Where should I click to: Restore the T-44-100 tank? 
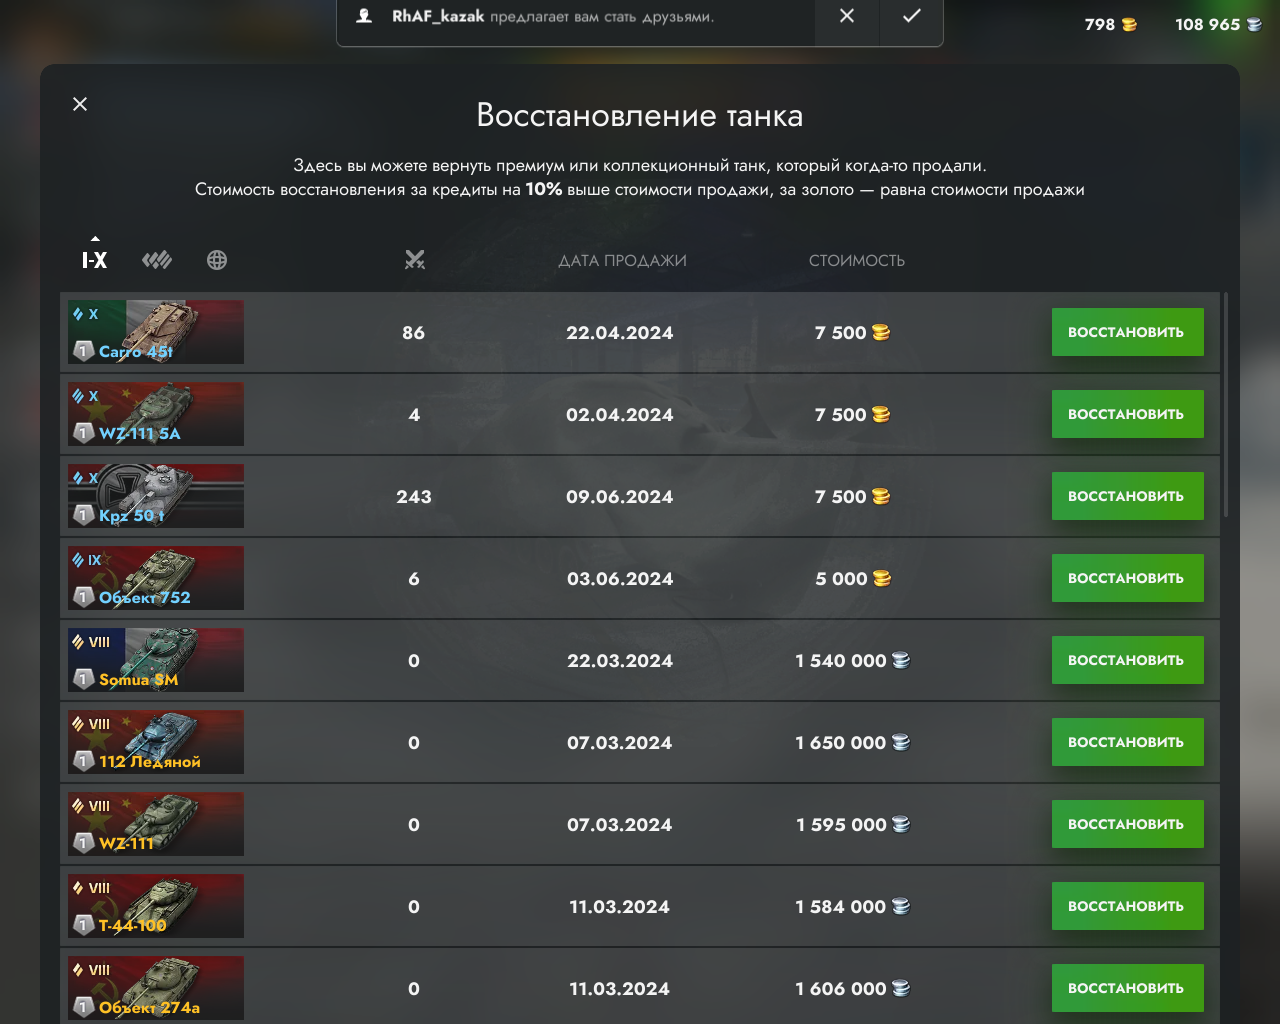click(x=1127, y=906)
